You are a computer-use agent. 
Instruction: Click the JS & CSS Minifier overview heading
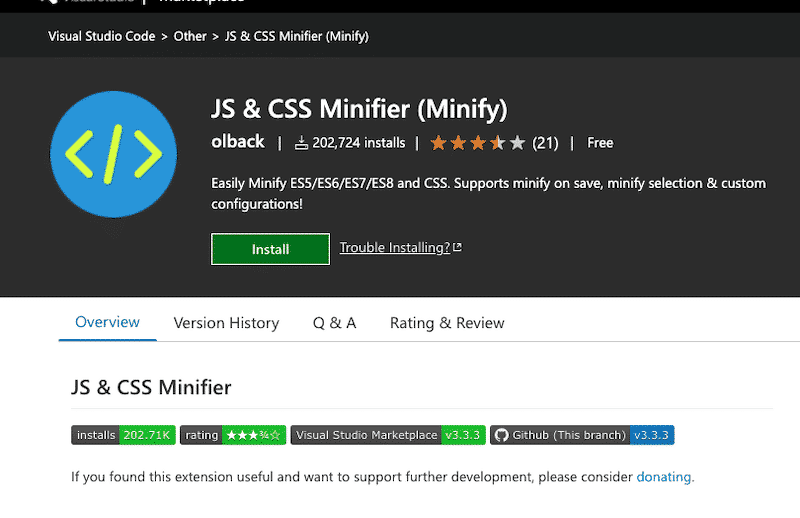click(151, 387)
